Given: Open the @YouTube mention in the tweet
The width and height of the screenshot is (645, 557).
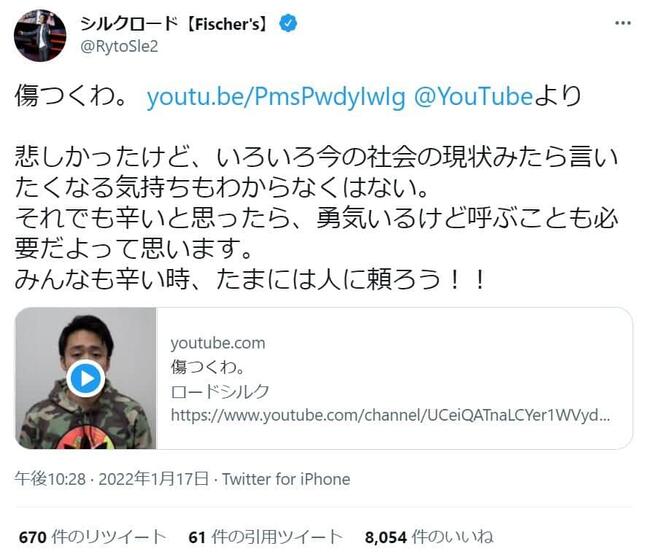Looking at the screenshot, I should pyautogui.click(x=473, y=97).
